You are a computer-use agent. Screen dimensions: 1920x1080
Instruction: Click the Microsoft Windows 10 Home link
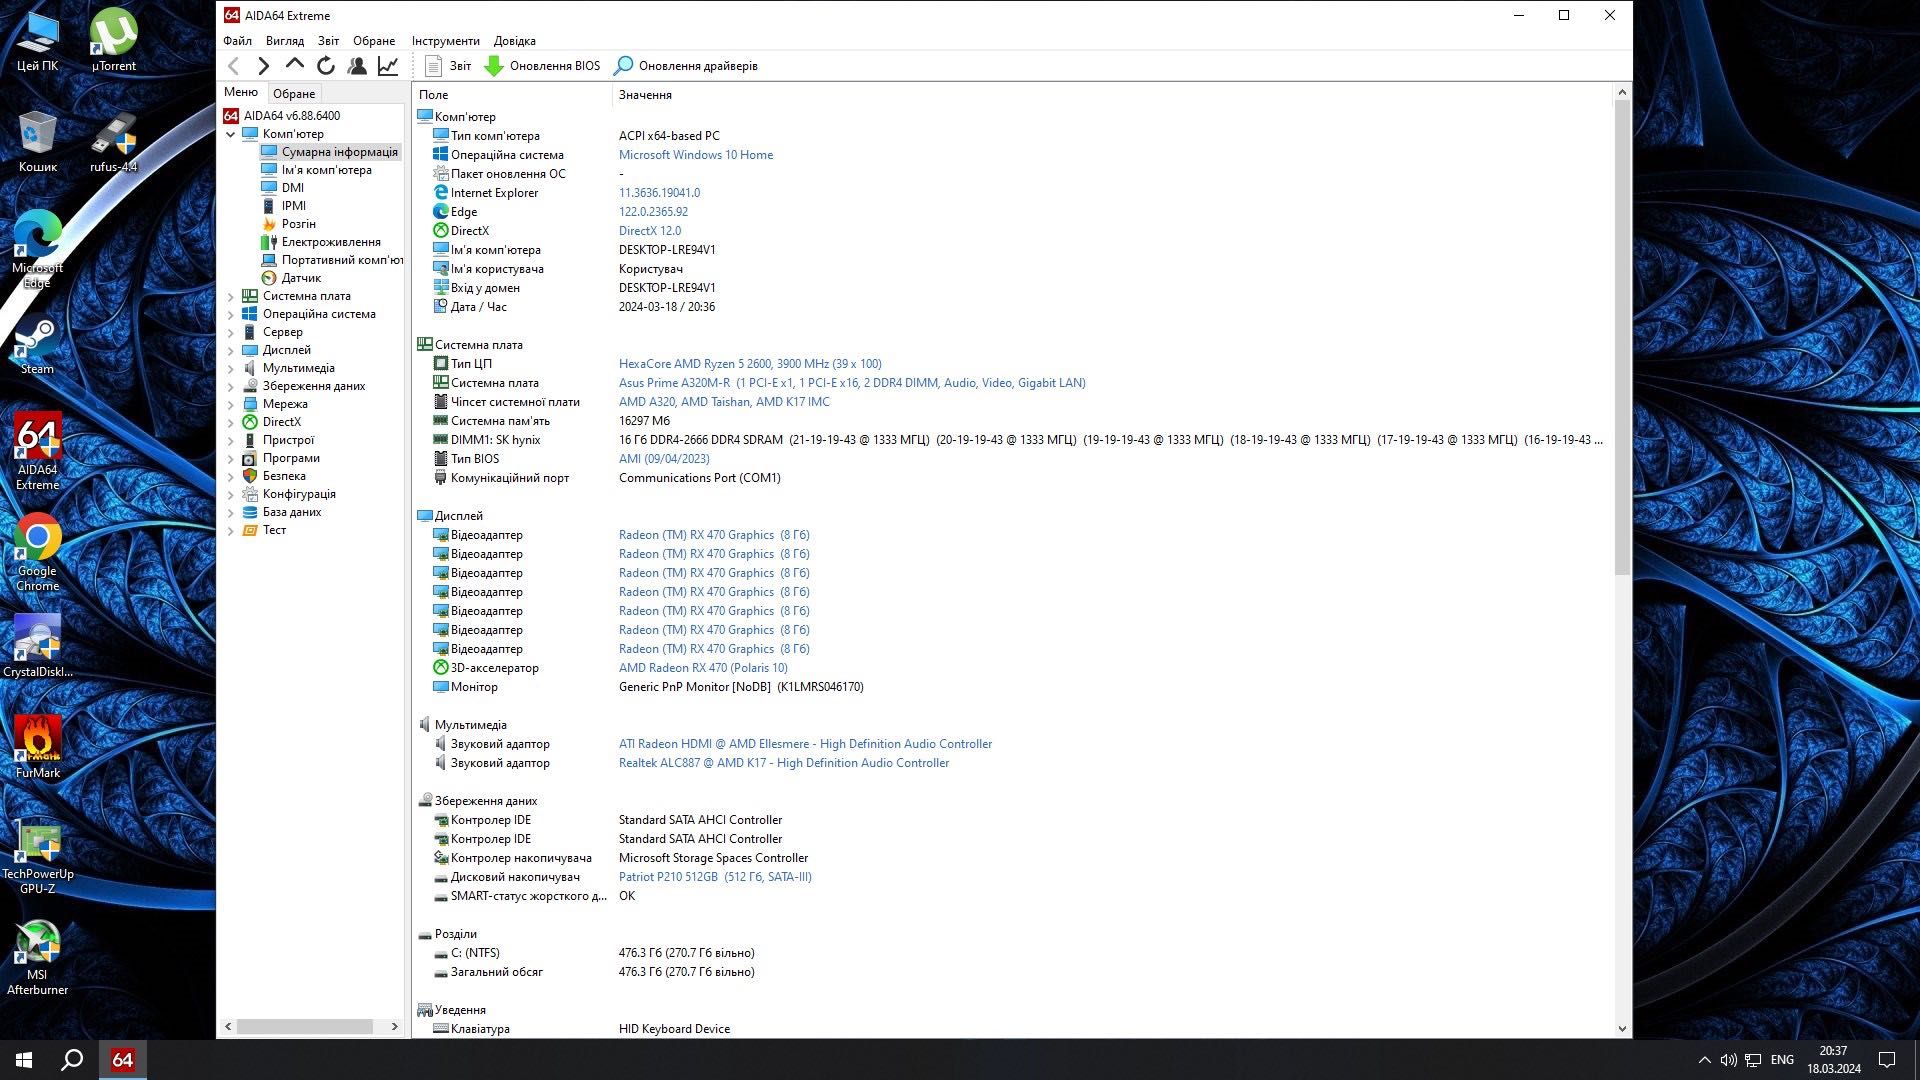point(695,154)
